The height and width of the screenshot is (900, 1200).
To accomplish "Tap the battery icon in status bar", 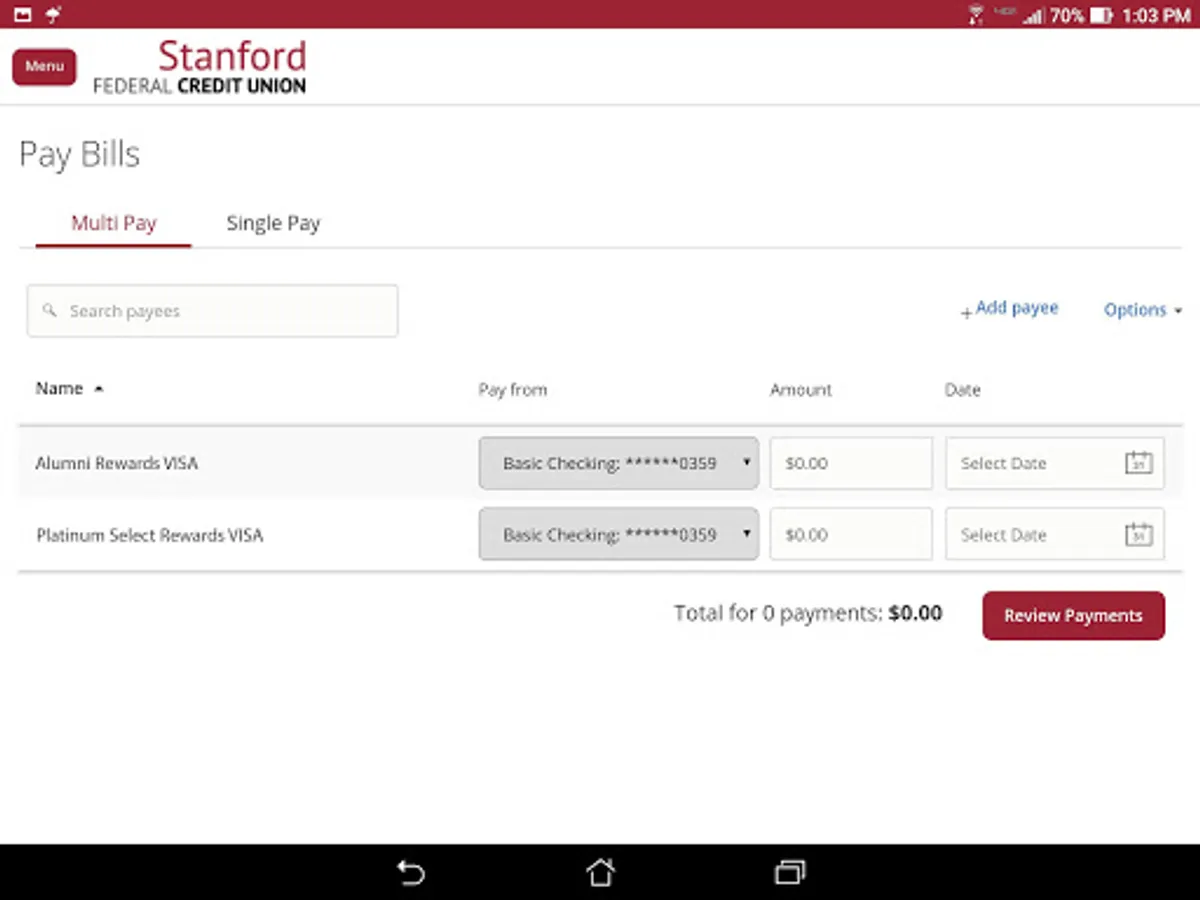I will pos(1102,15).
